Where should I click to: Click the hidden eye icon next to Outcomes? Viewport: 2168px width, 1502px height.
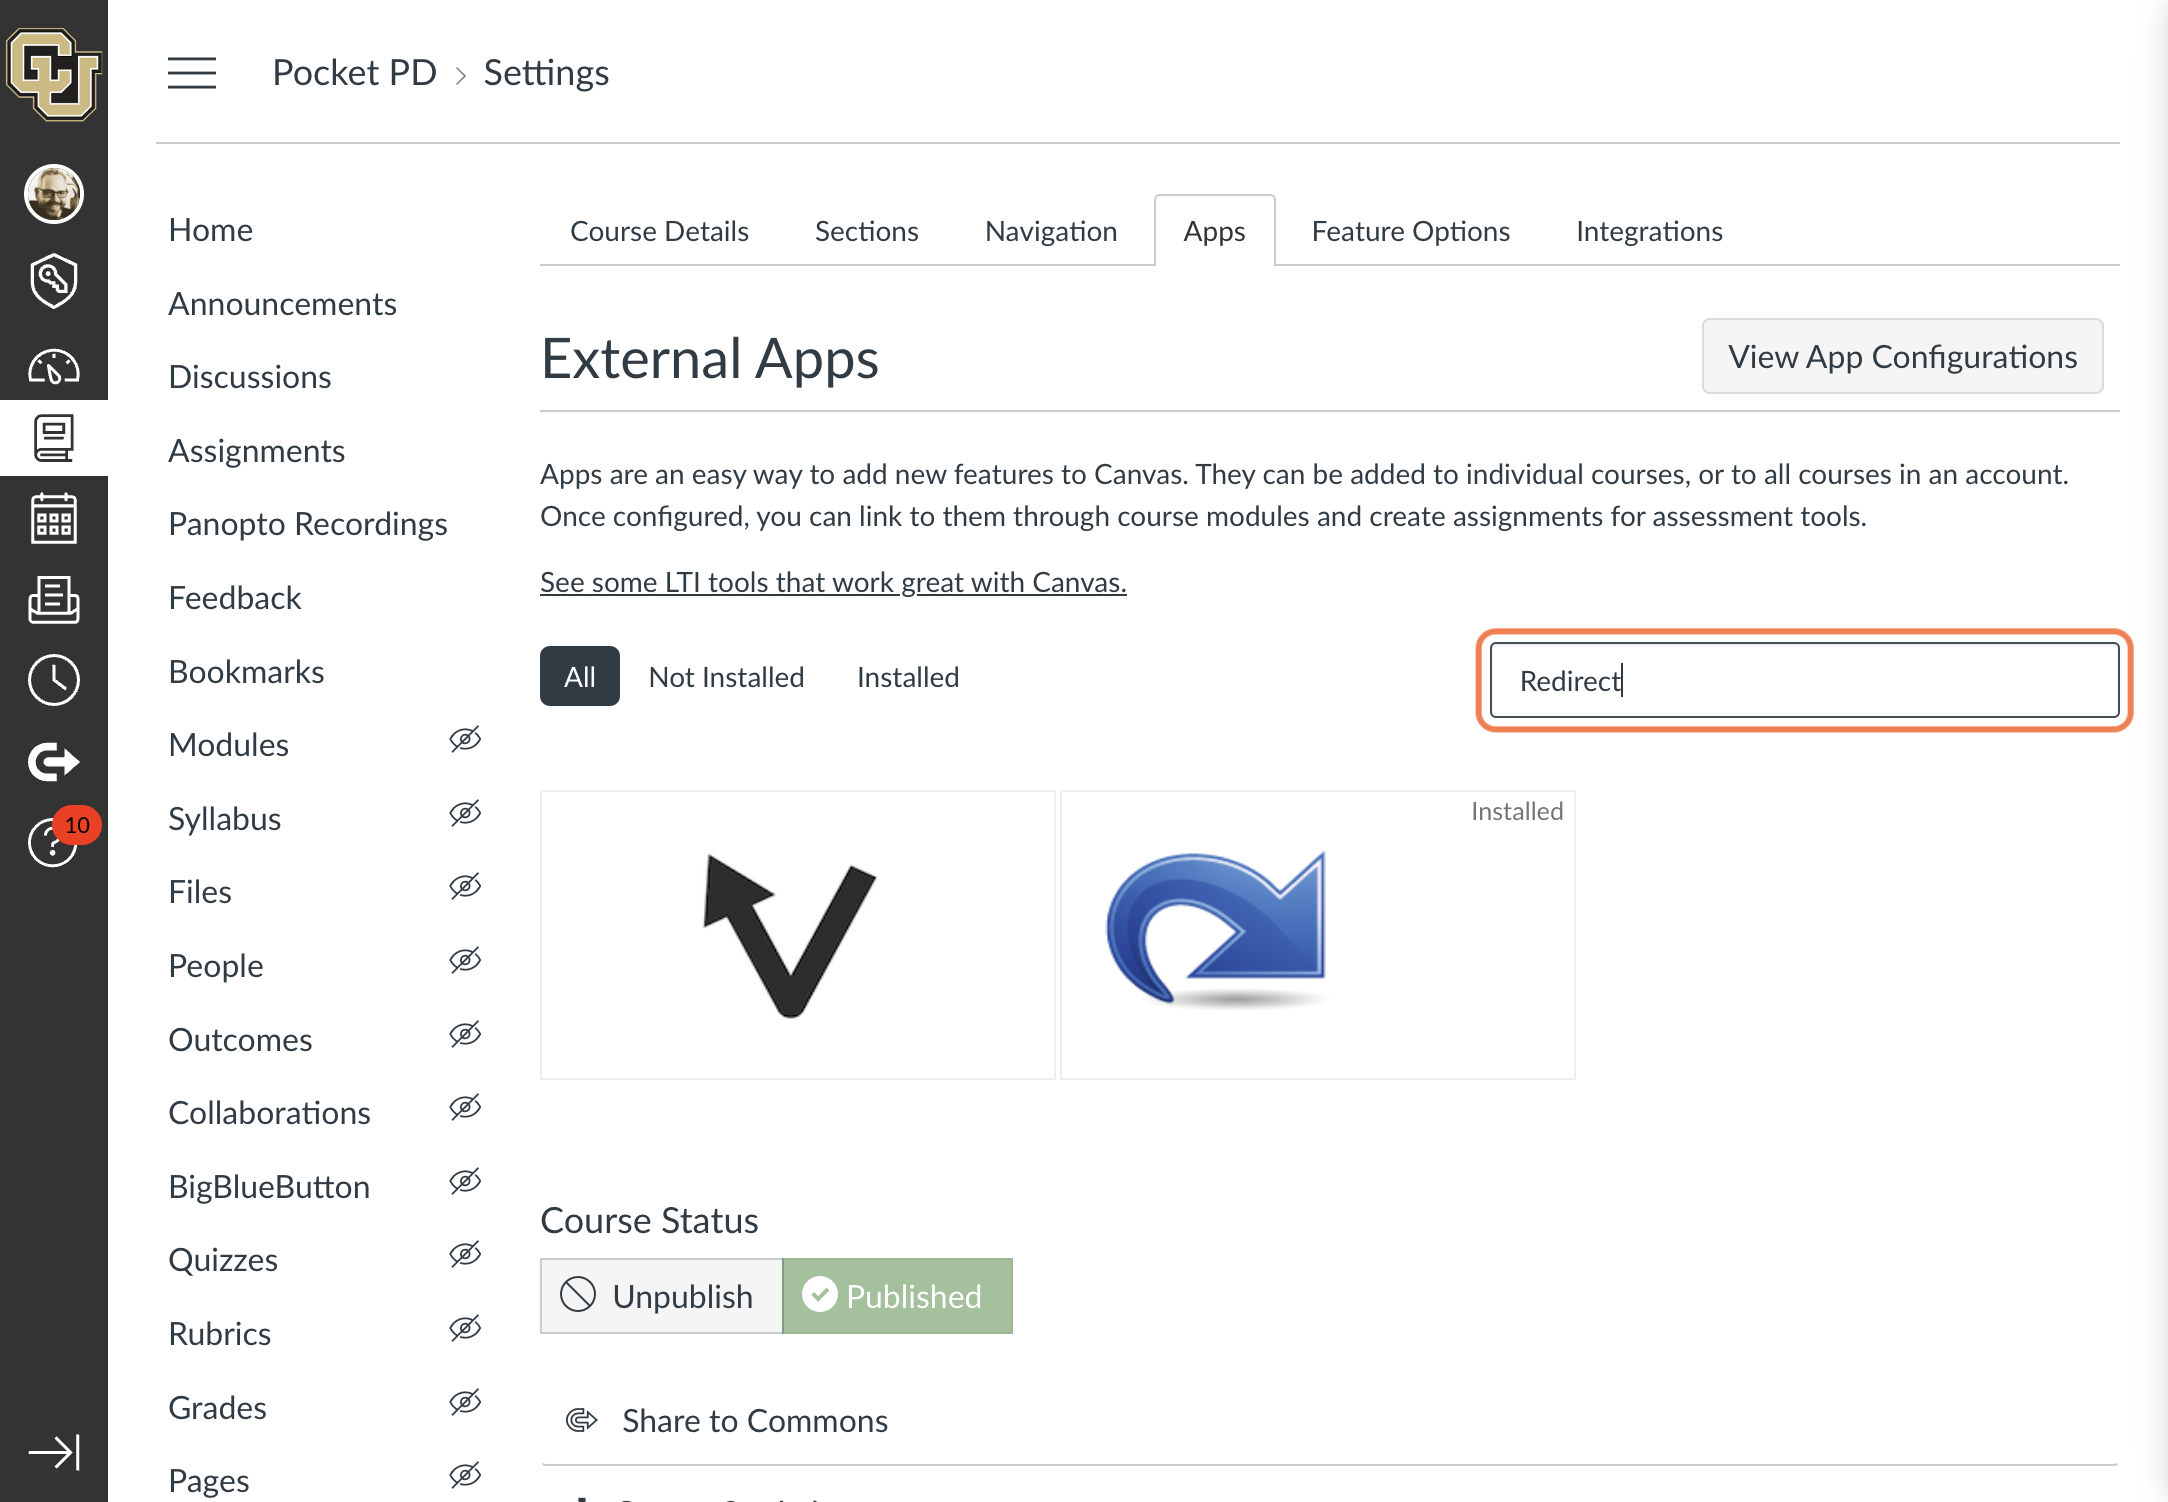tap(465, 1035)
